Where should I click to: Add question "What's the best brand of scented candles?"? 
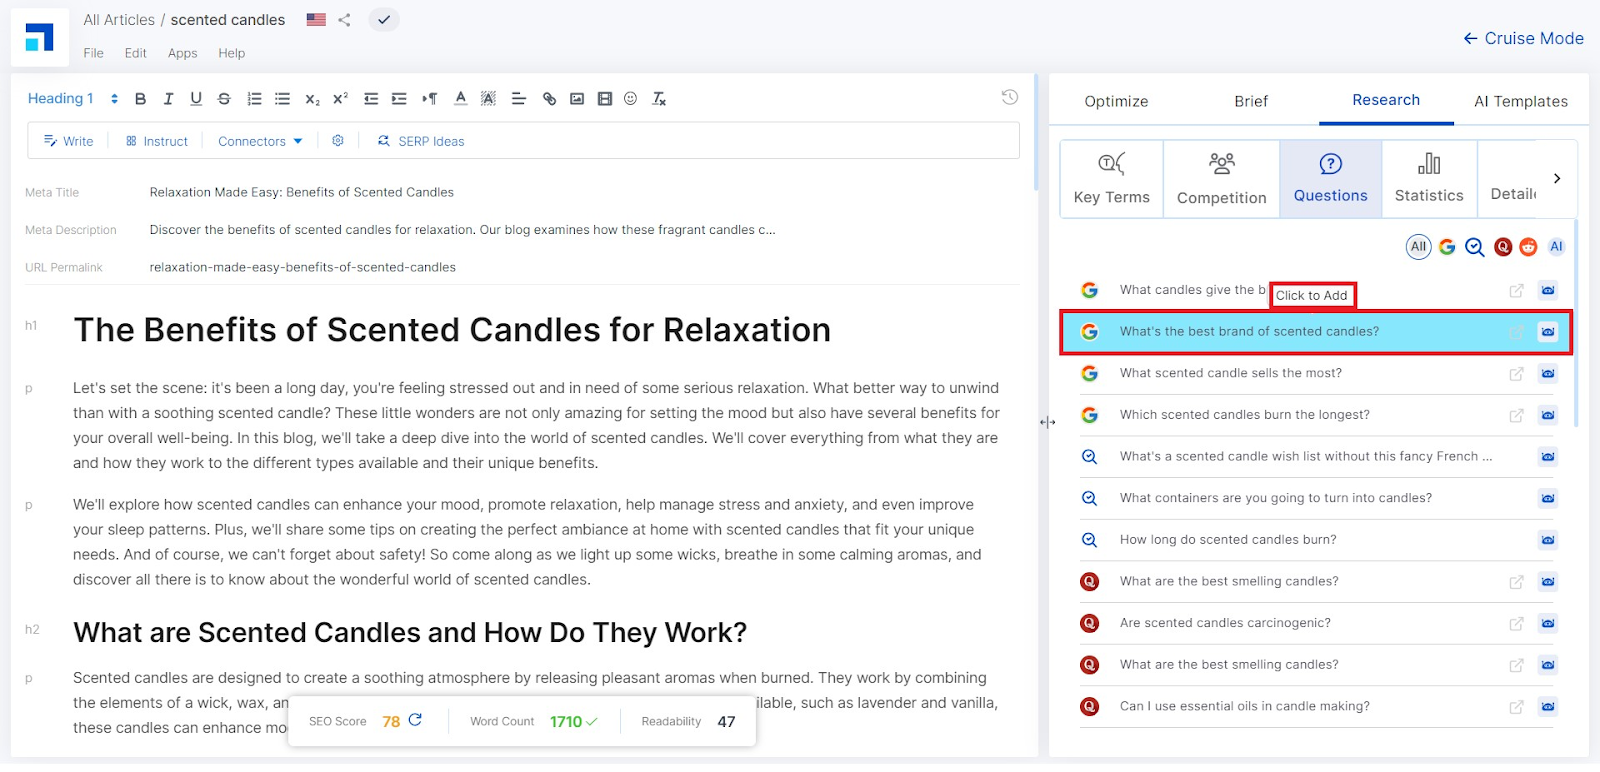click(1315, 332)
